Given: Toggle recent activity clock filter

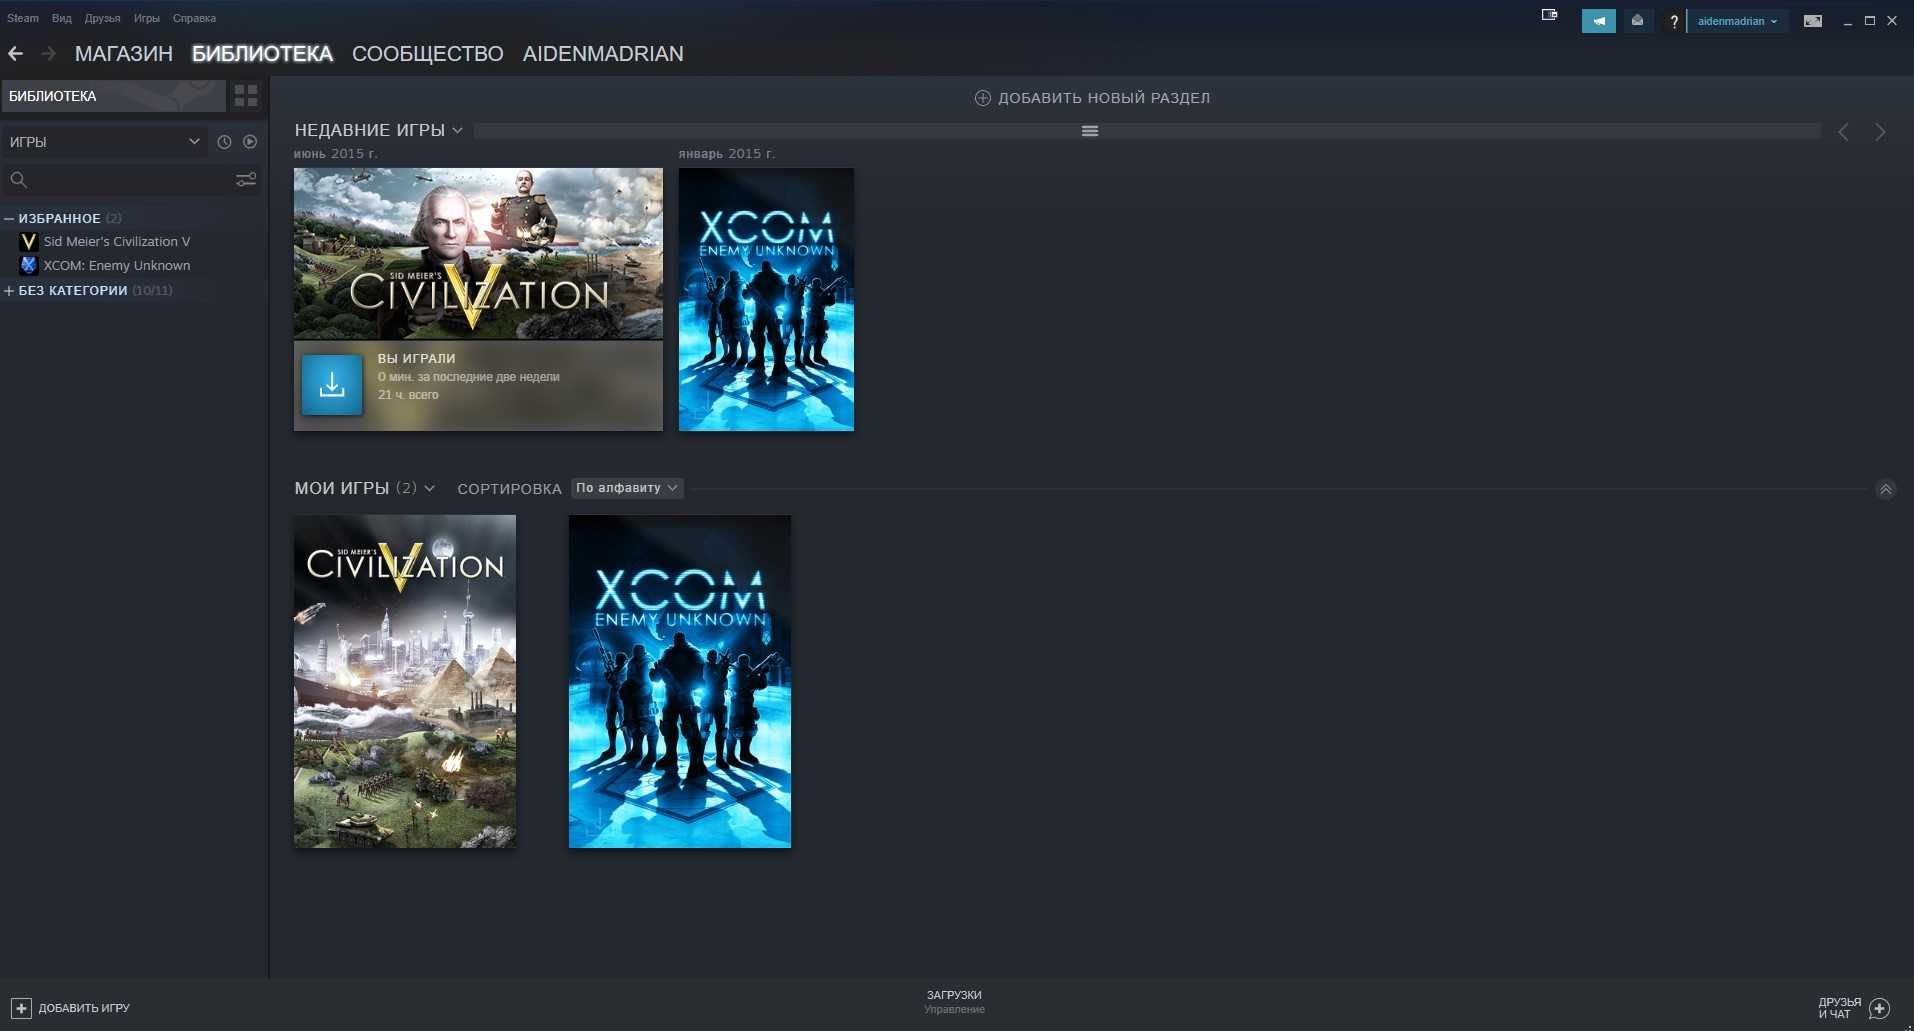Looking at the screenshot, I should [x=224, y=142].
